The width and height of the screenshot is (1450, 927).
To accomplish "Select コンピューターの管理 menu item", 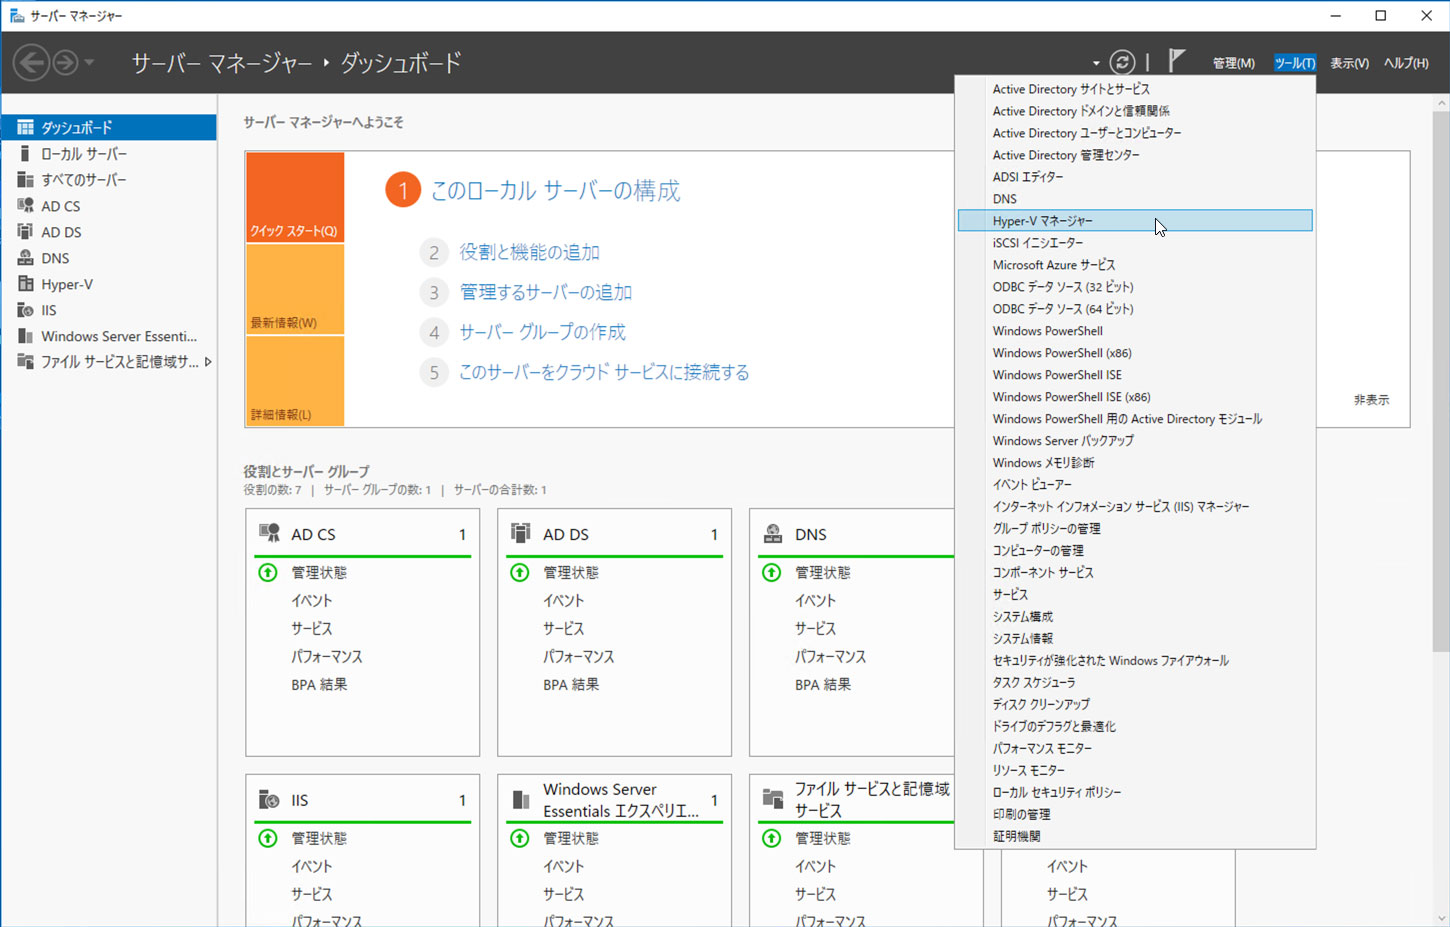I will [1135, 551].
